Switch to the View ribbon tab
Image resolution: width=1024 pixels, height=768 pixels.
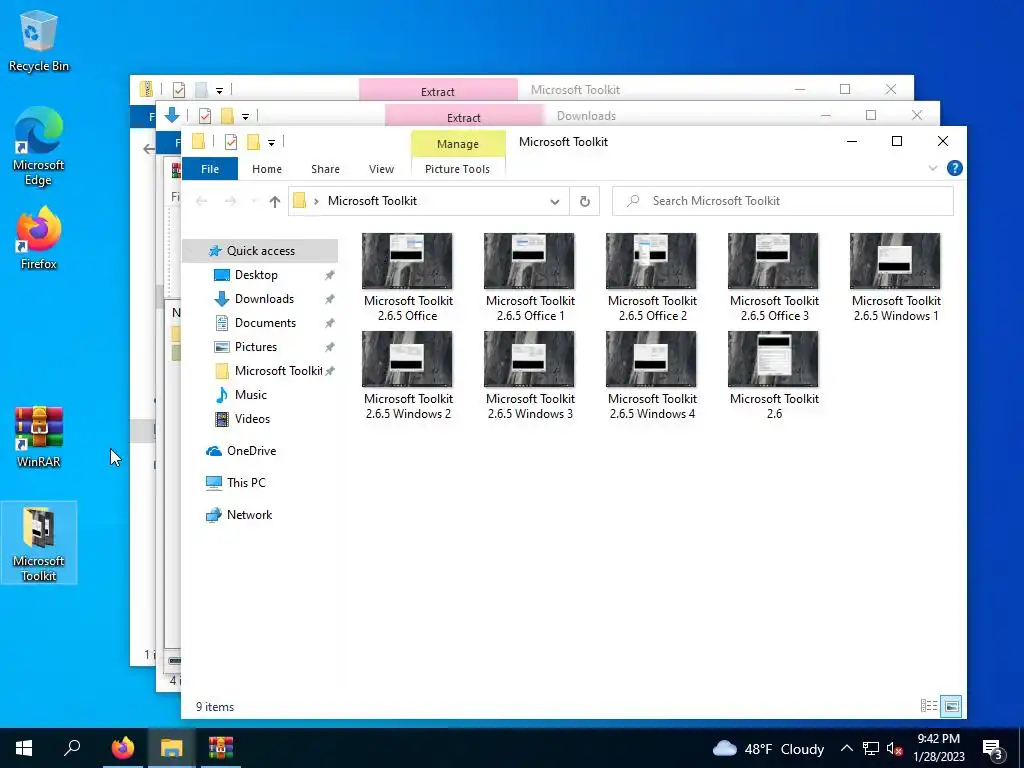[381, 169]
